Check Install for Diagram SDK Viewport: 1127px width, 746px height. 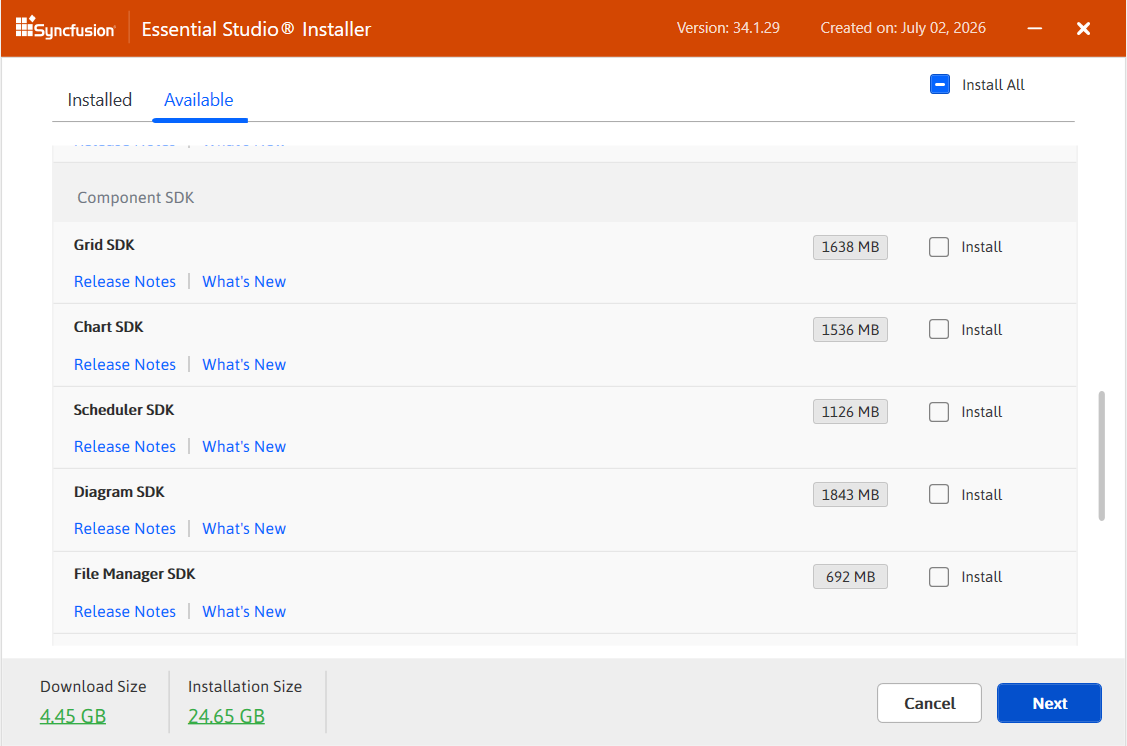[x=939, y=494]
